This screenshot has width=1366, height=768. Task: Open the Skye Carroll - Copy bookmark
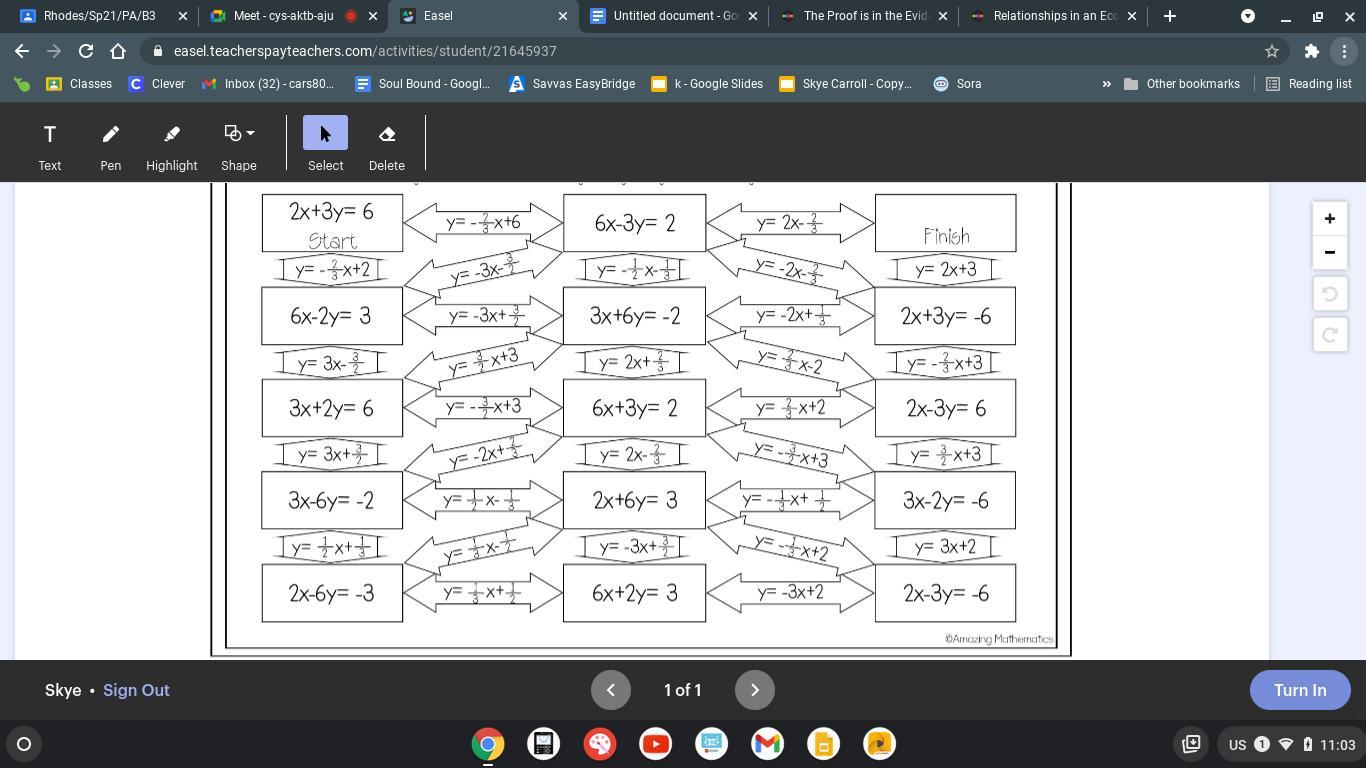point(845,84)
